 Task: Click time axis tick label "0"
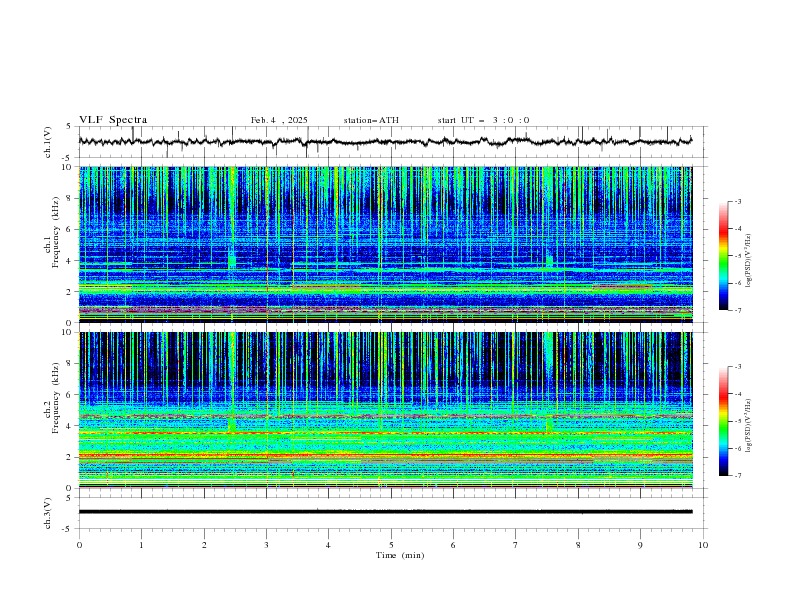pos(79,545)
